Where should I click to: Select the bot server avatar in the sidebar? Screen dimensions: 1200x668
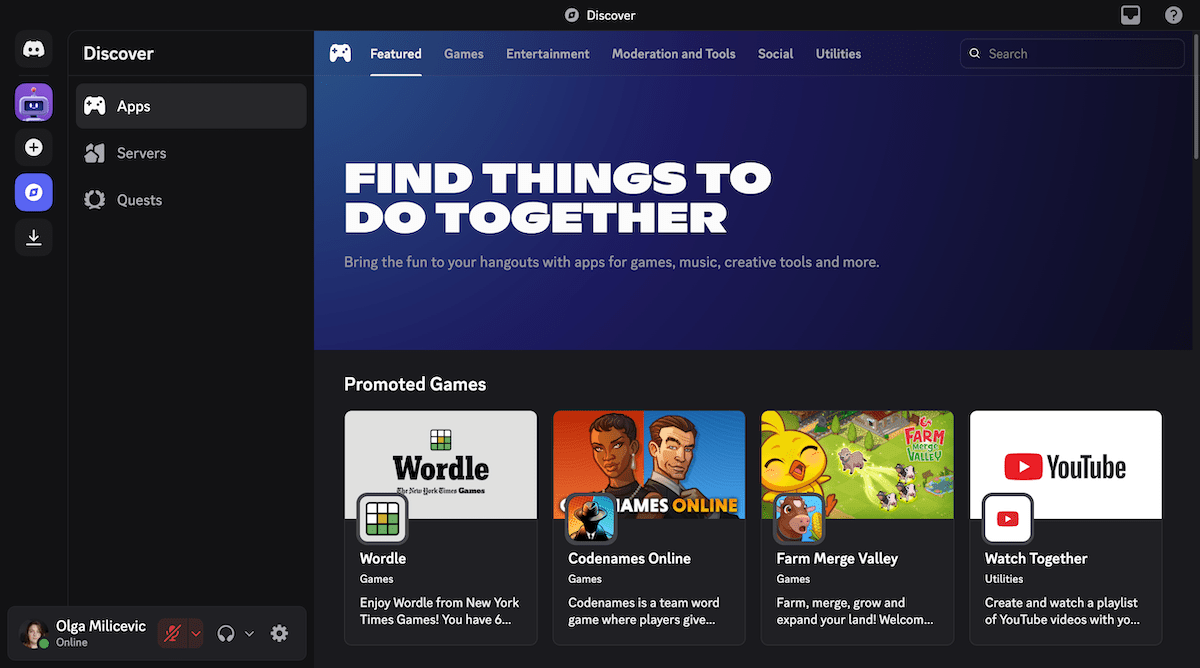click(33, 102)
